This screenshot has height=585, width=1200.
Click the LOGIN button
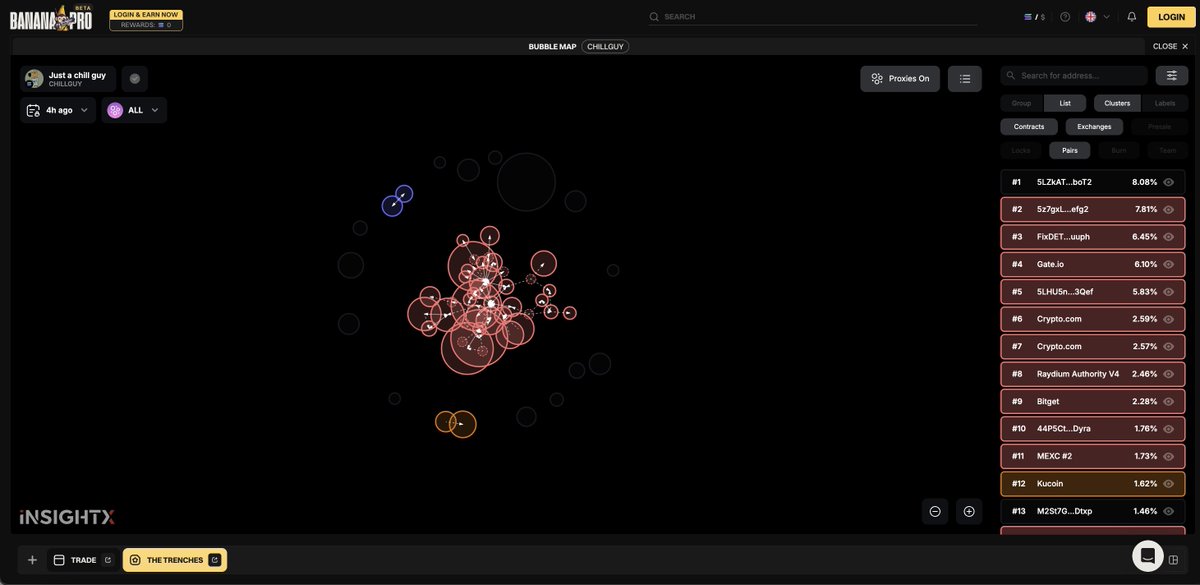tap(1171, 17)
